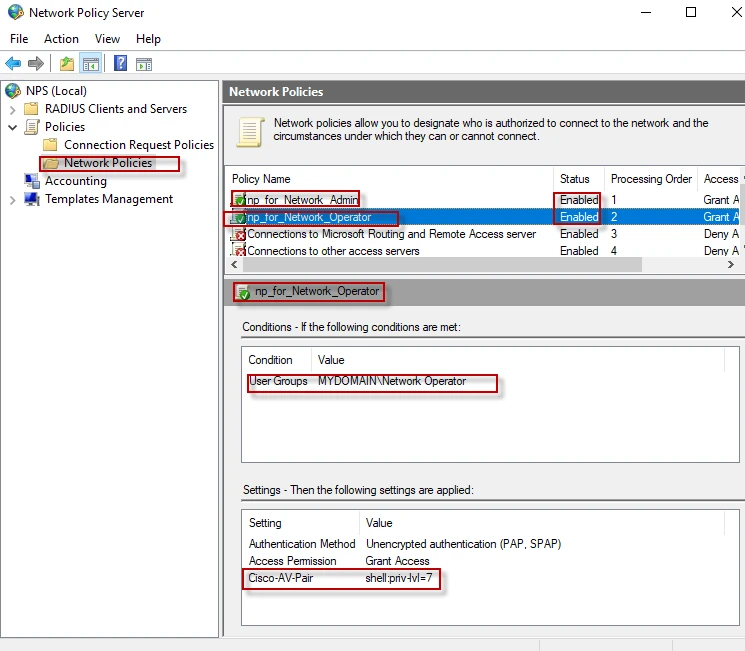Open Help via the question mark icon

coord(120,64)
